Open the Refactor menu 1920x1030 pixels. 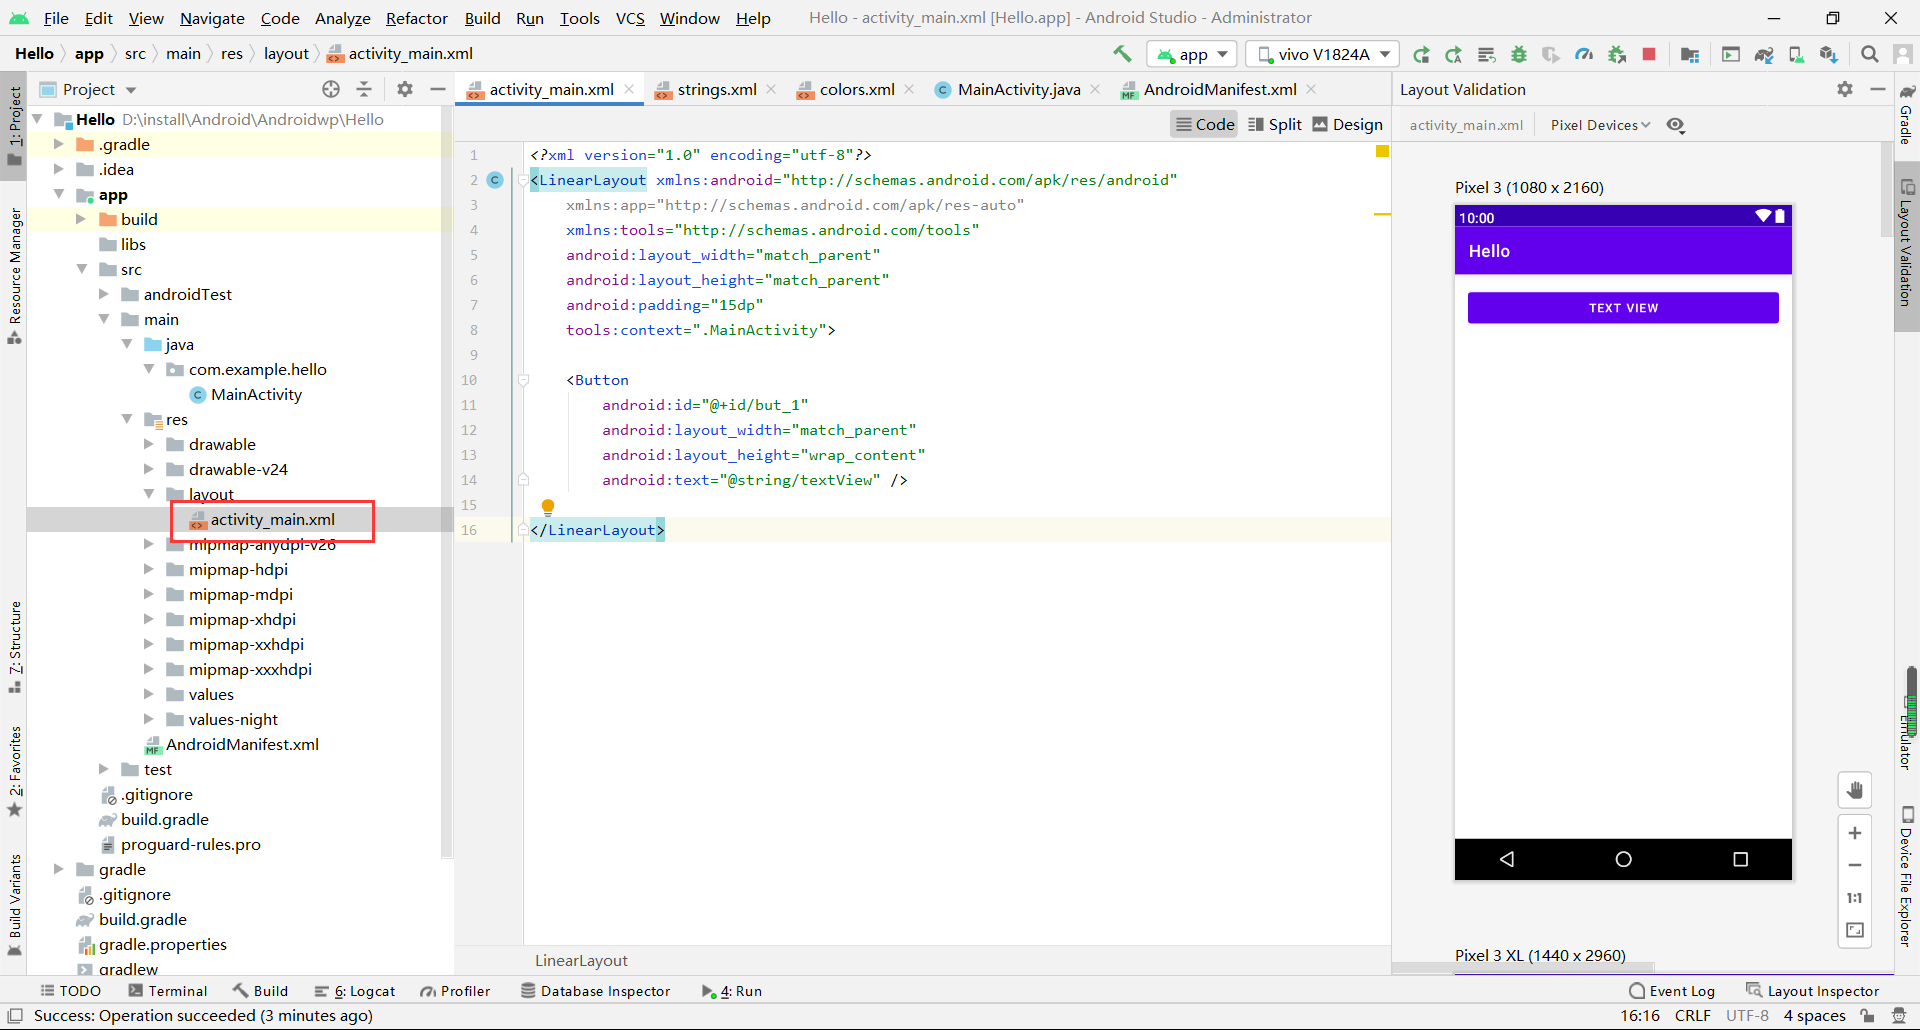417,18
